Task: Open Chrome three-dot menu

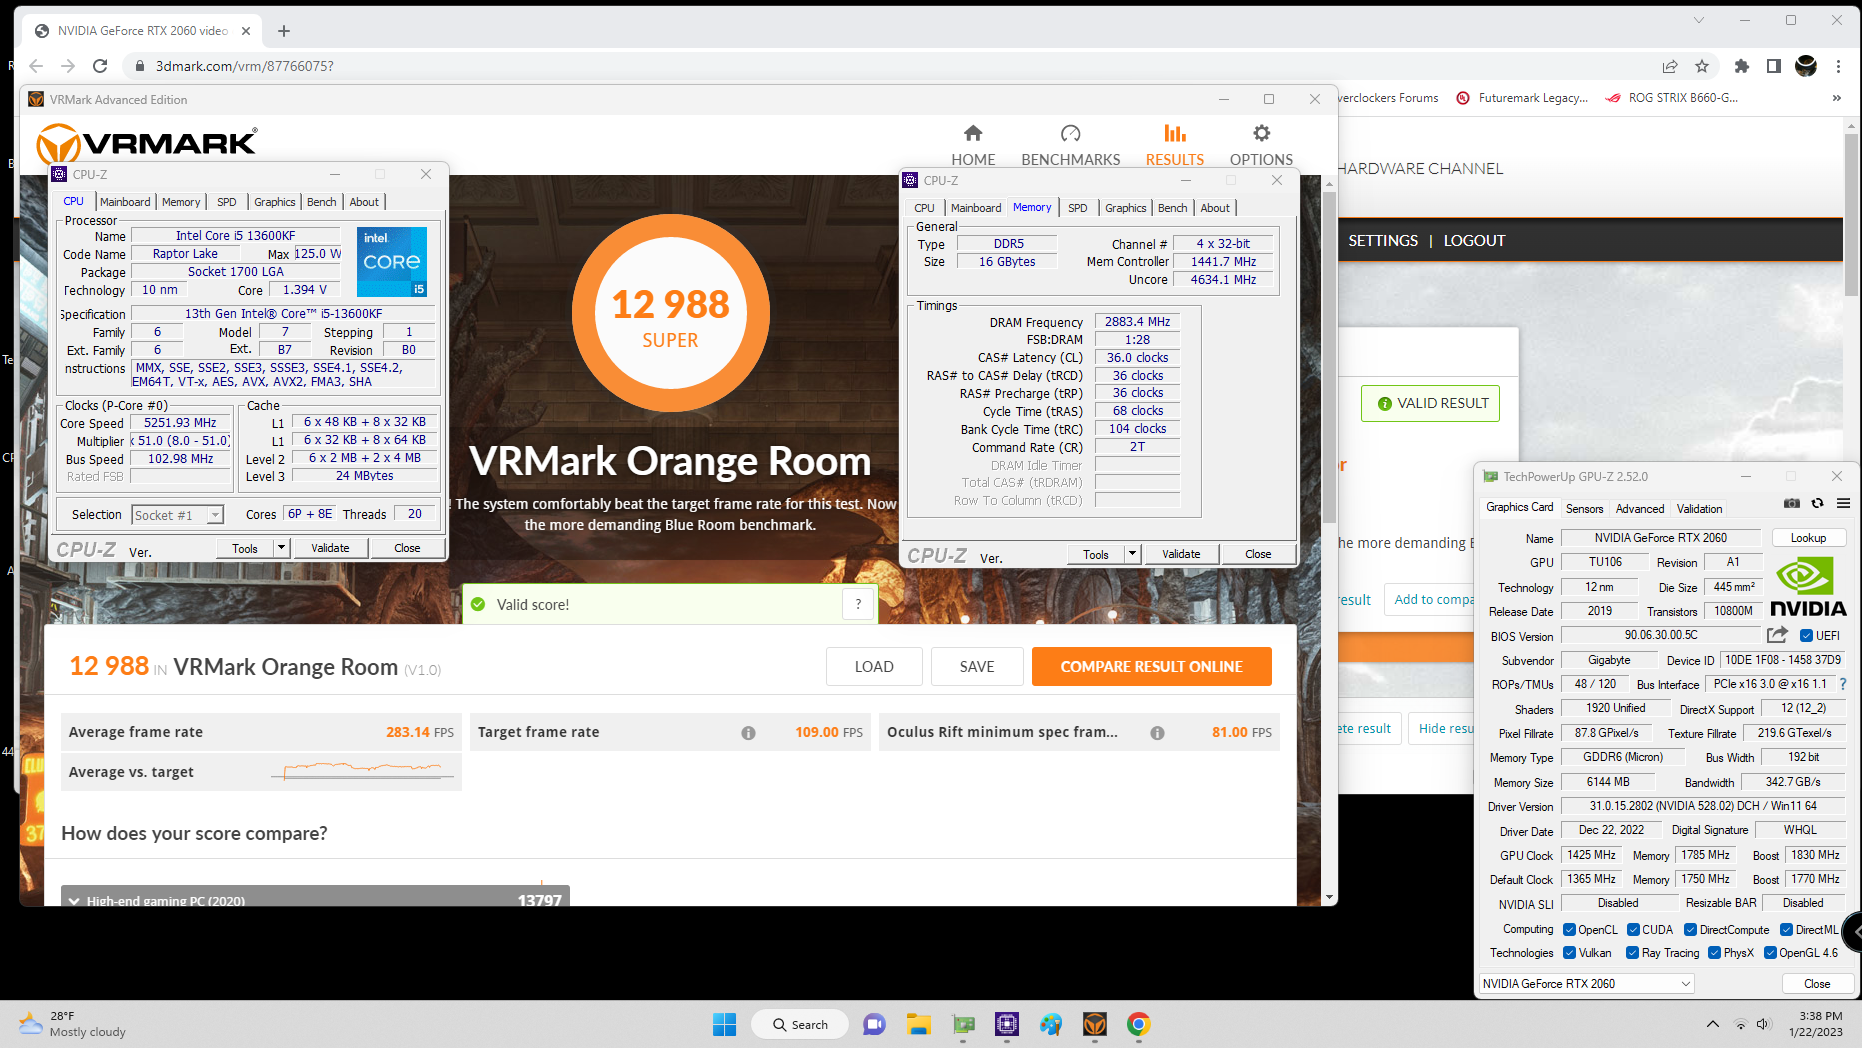Action: (x=1838, y=66)
